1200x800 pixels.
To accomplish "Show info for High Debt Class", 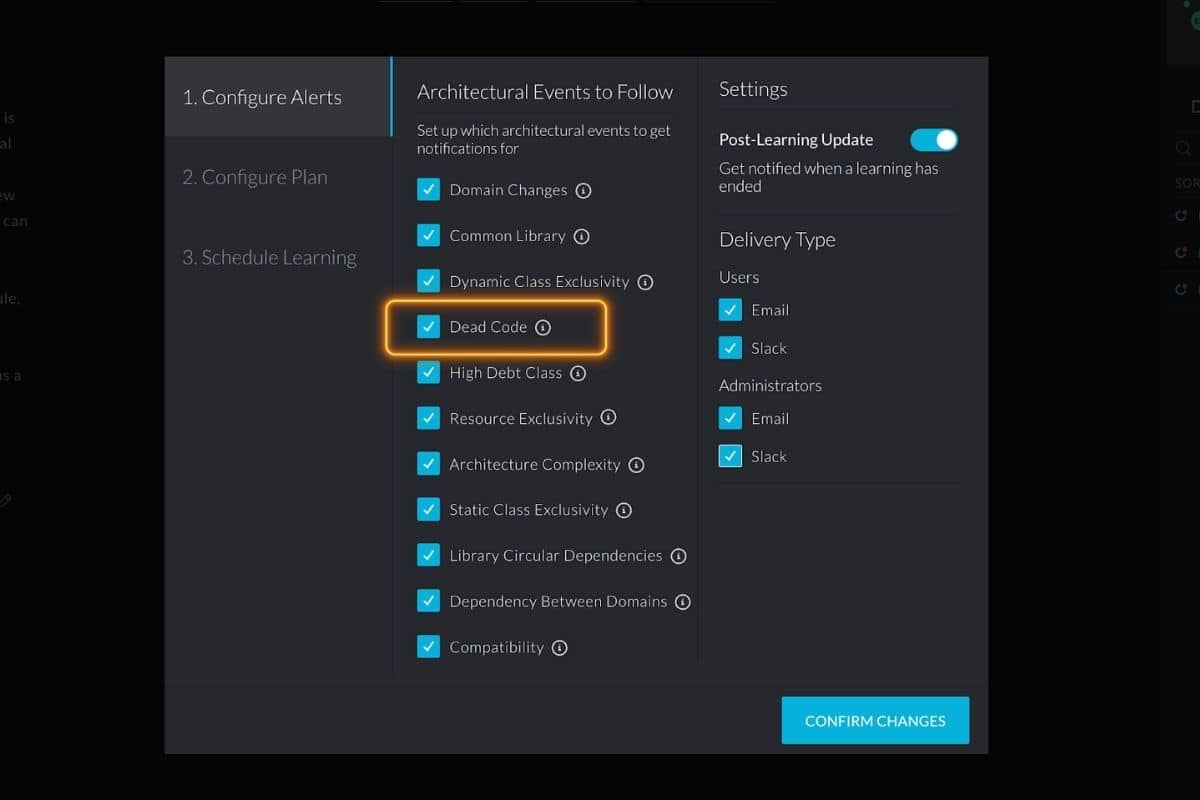I will [x=578, y=373].
